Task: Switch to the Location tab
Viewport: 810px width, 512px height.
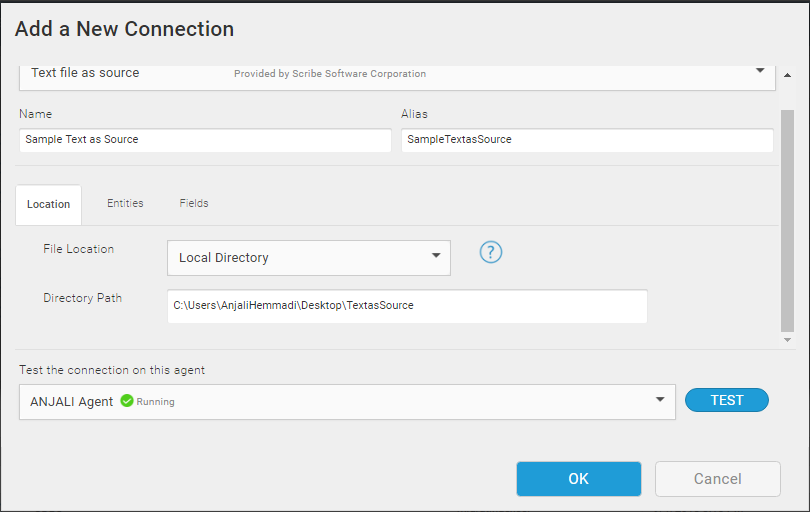Action: pos(48,204)
